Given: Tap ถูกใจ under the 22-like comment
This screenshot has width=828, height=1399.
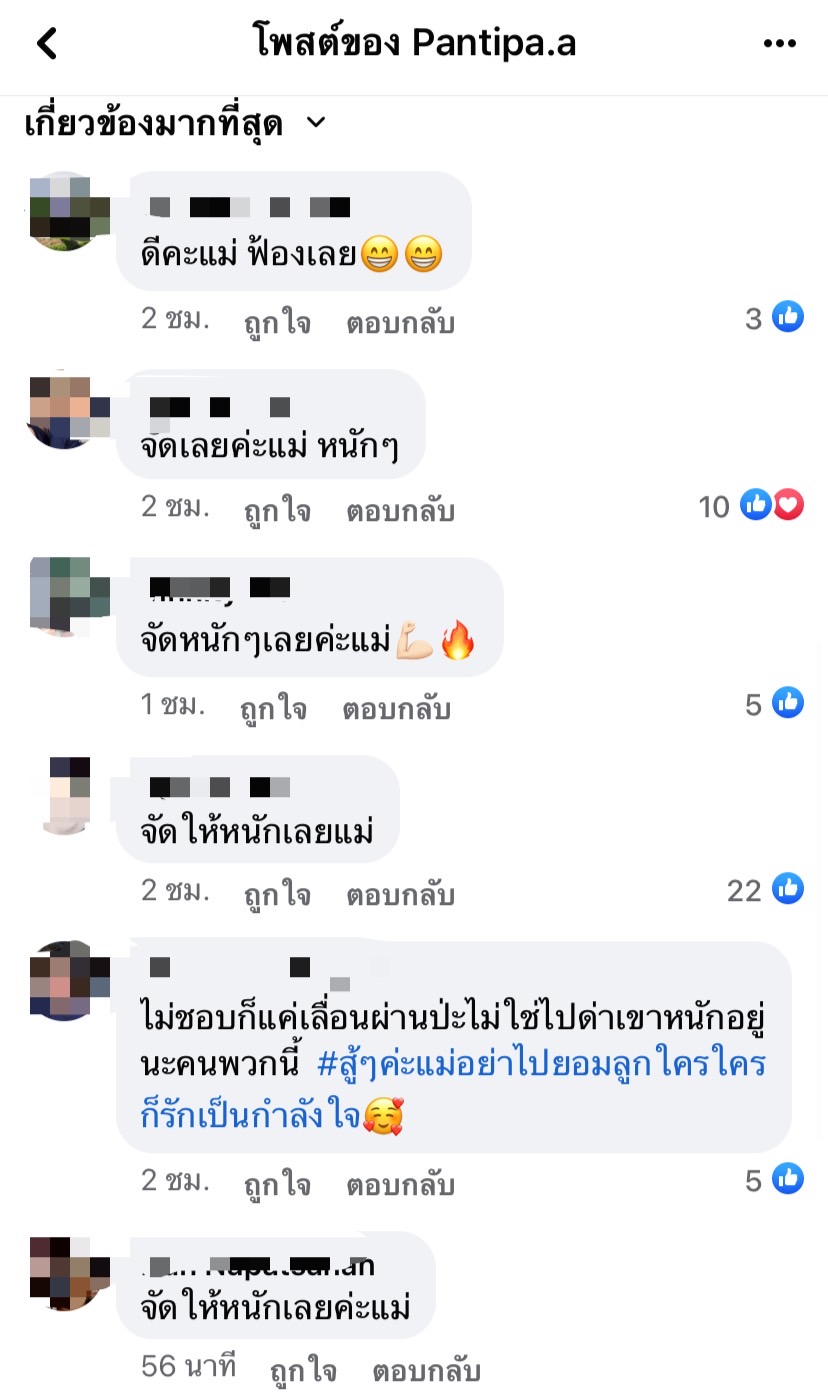Looking at the screenshot, I should pos(277,894).
